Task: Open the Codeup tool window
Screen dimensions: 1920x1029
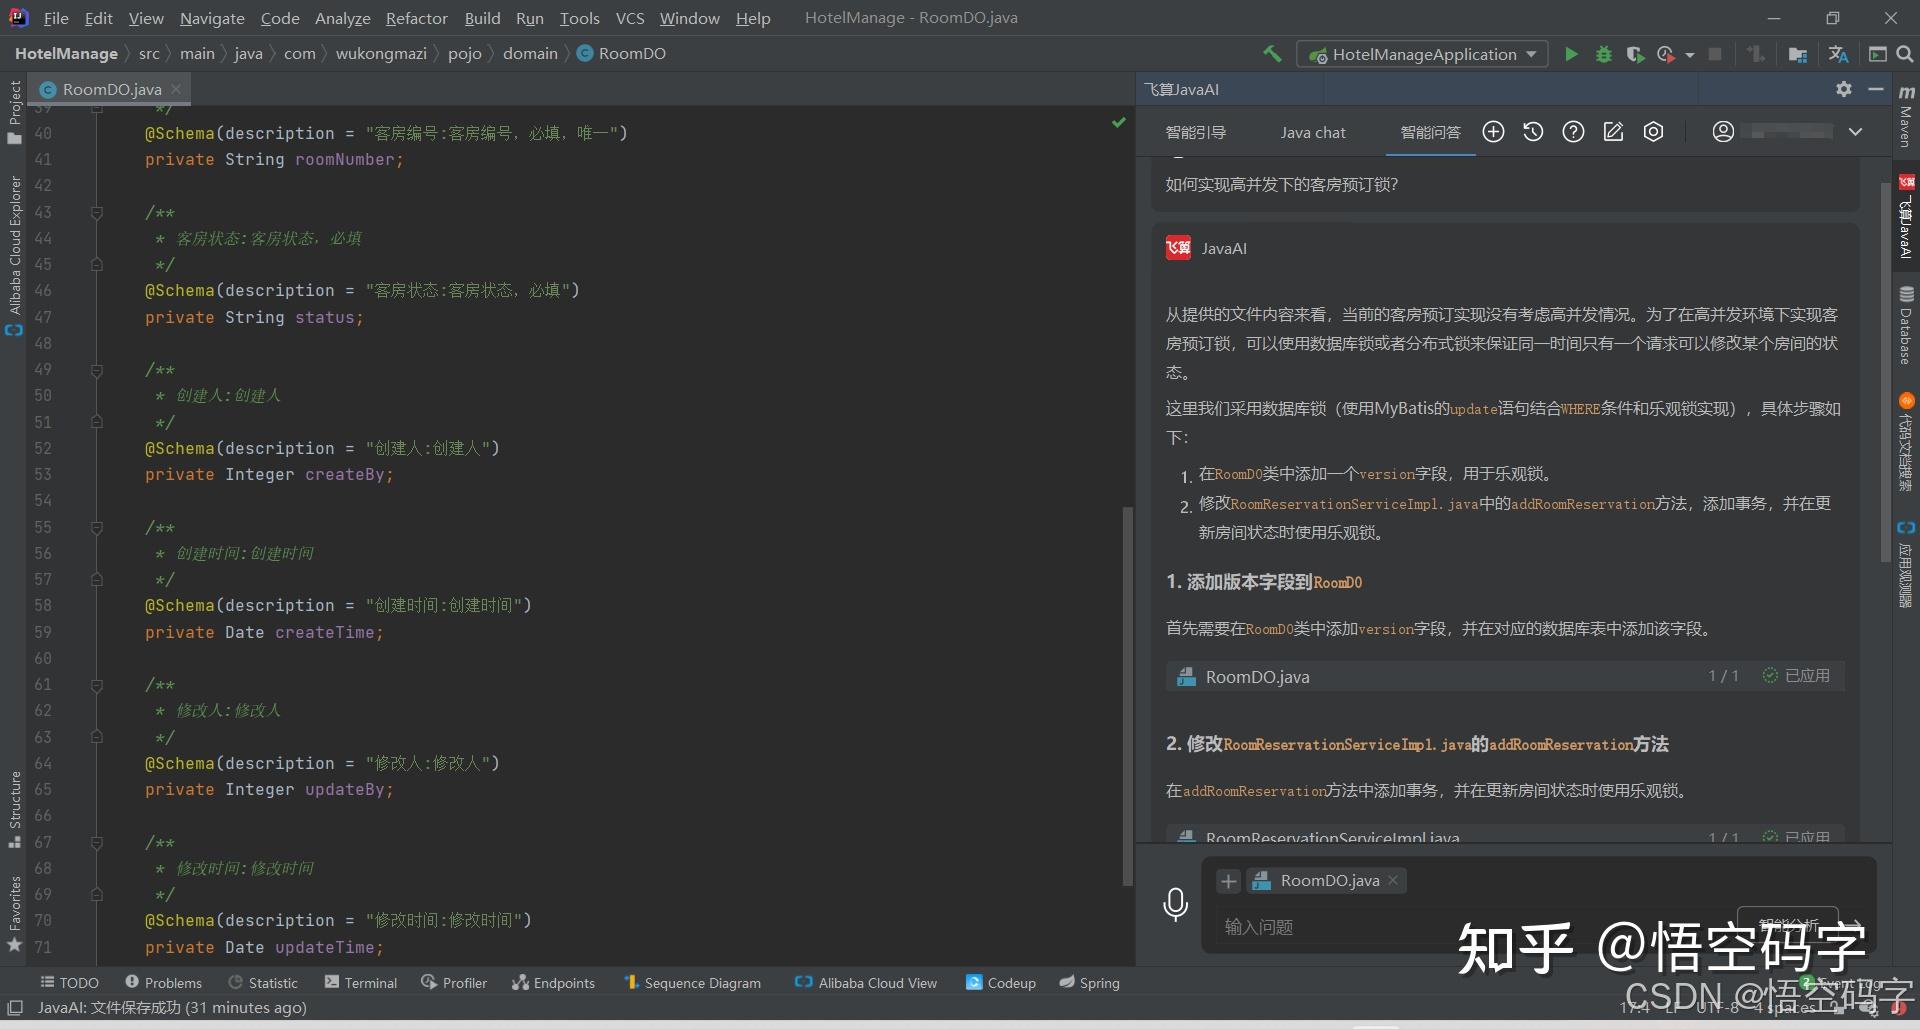Action: click(1001, 983)
